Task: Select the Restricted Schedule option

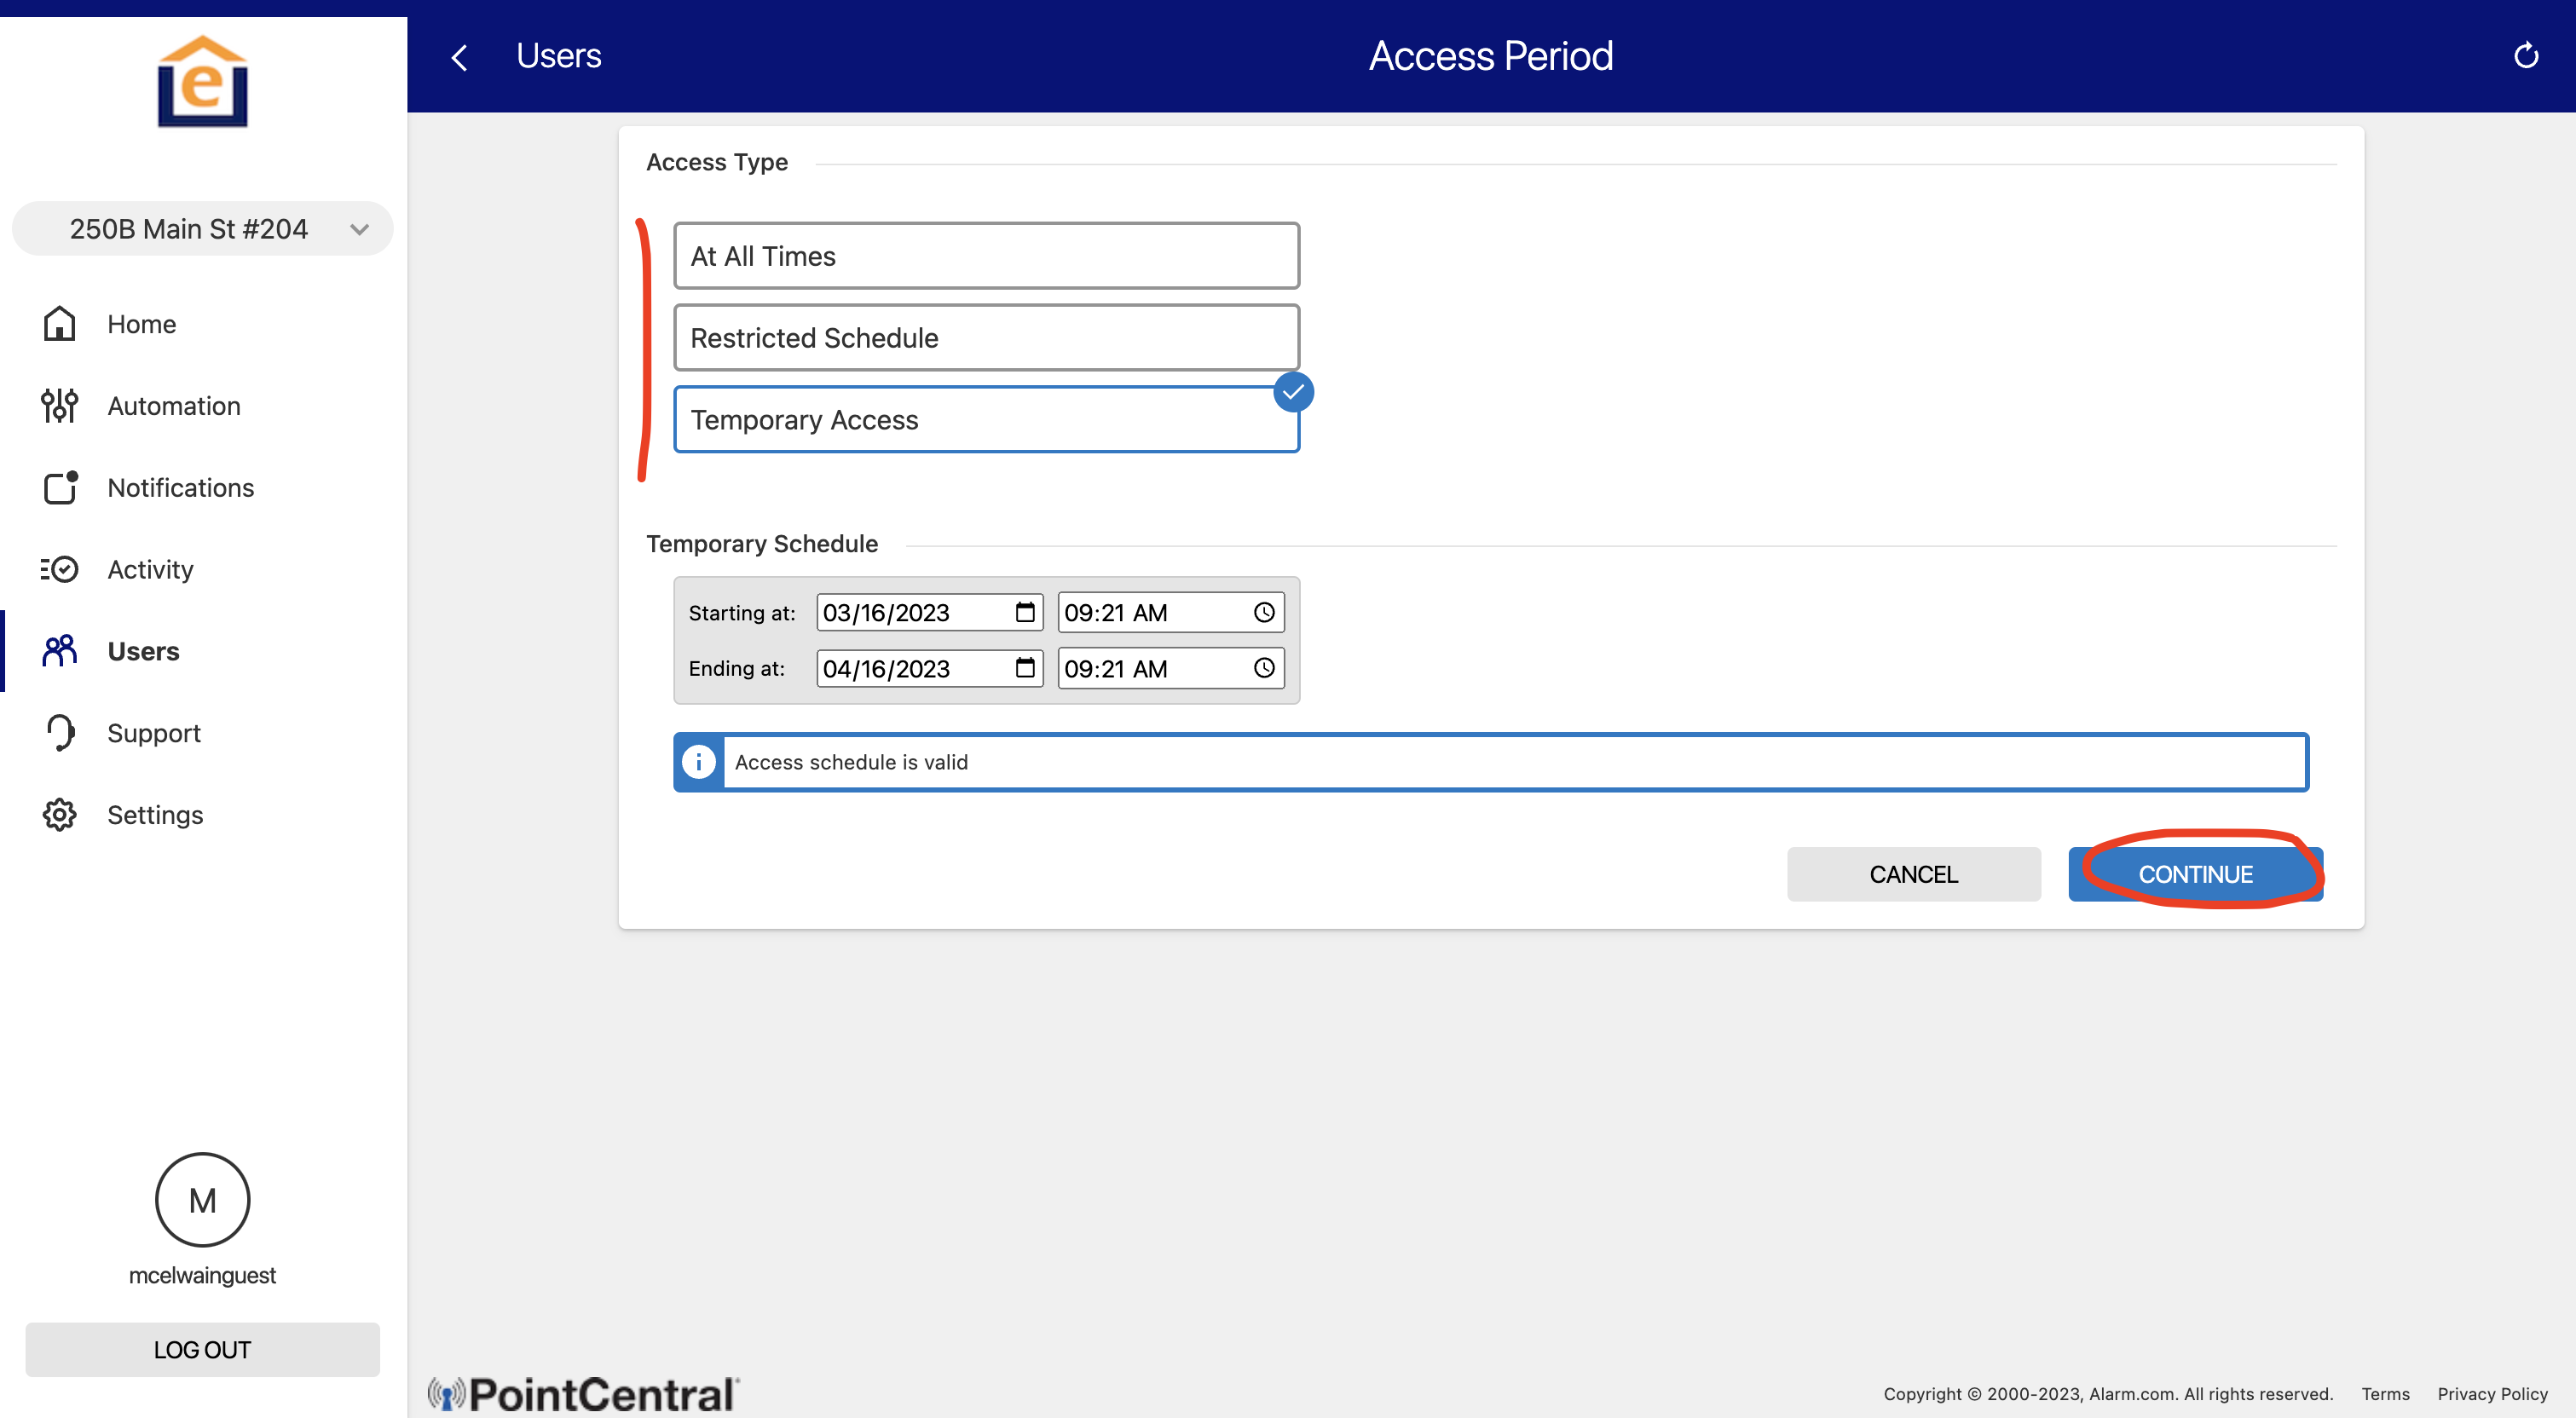Action: pyautogui.click(x=986, y=338)
